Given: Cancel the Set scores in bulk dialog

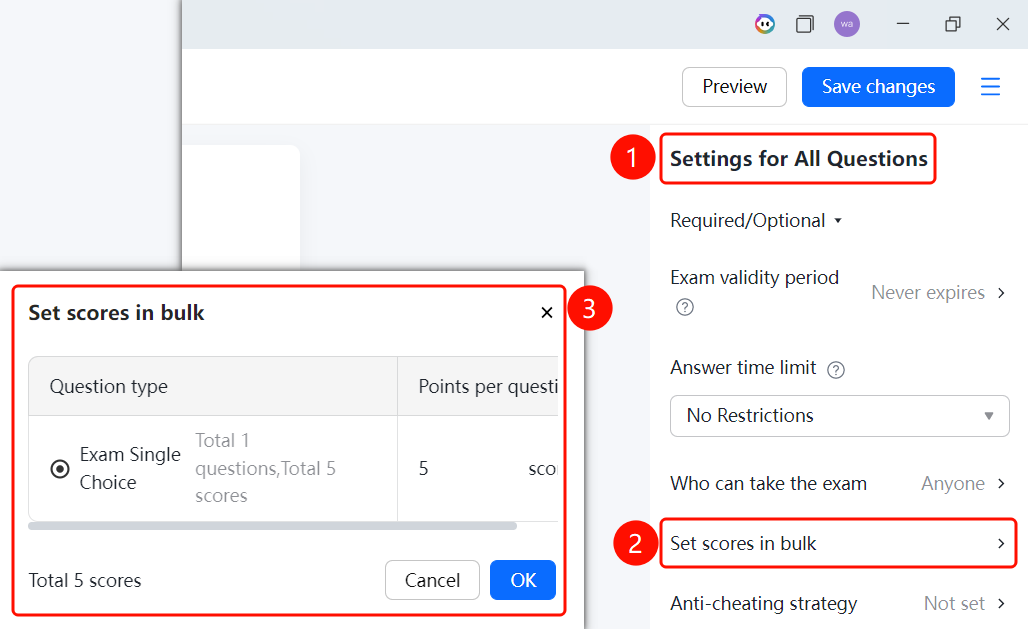Looking at the screenshot, I should click(x=432, y=580).
